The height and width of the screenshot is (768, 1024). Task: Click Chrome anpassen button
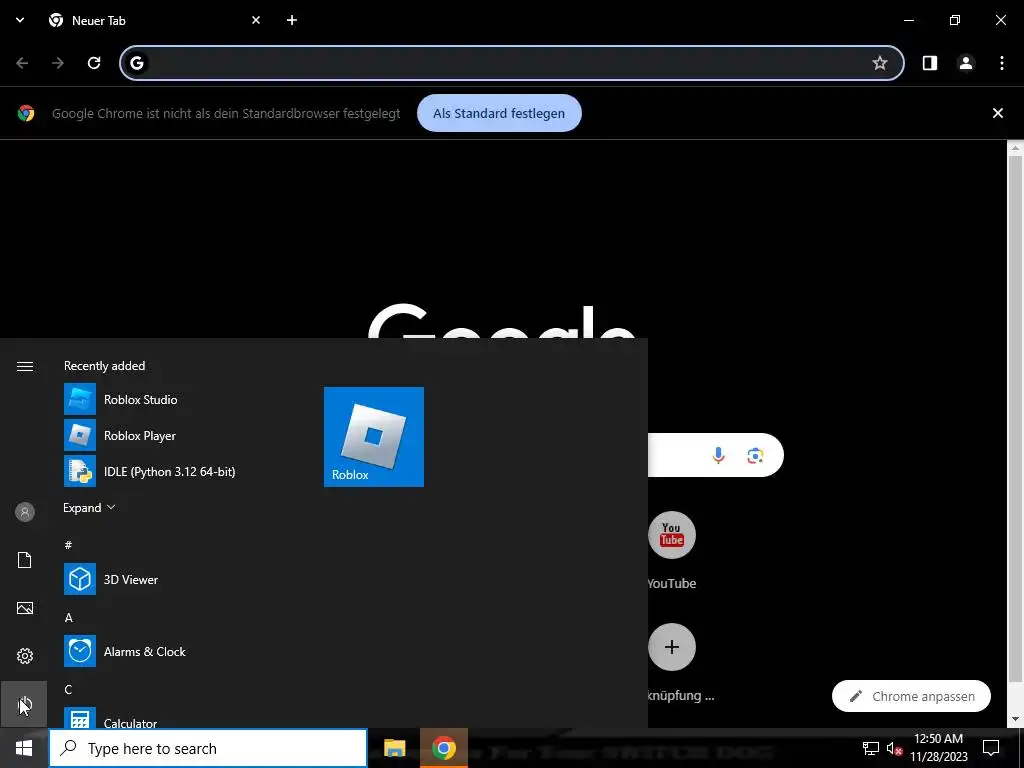(x=911, y=696)
